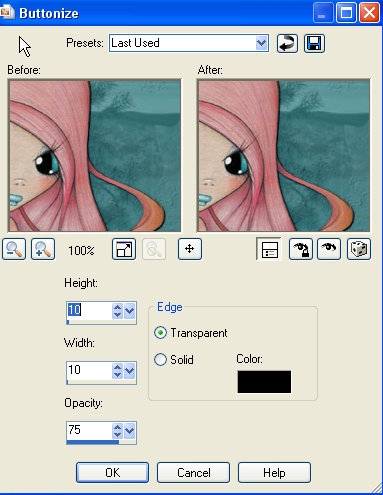Save preset using the floppy disk icon
This screenshot has height=495, width=383.
tap(314, 43)
